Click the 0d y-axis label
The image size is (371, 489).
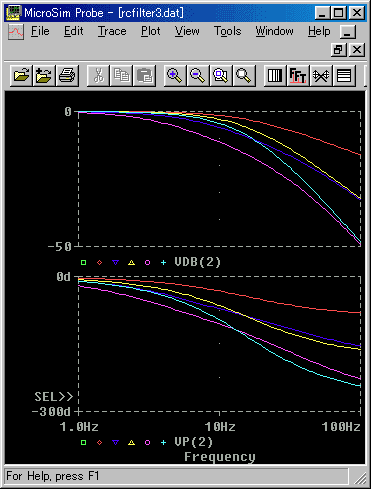click(64, 277)
